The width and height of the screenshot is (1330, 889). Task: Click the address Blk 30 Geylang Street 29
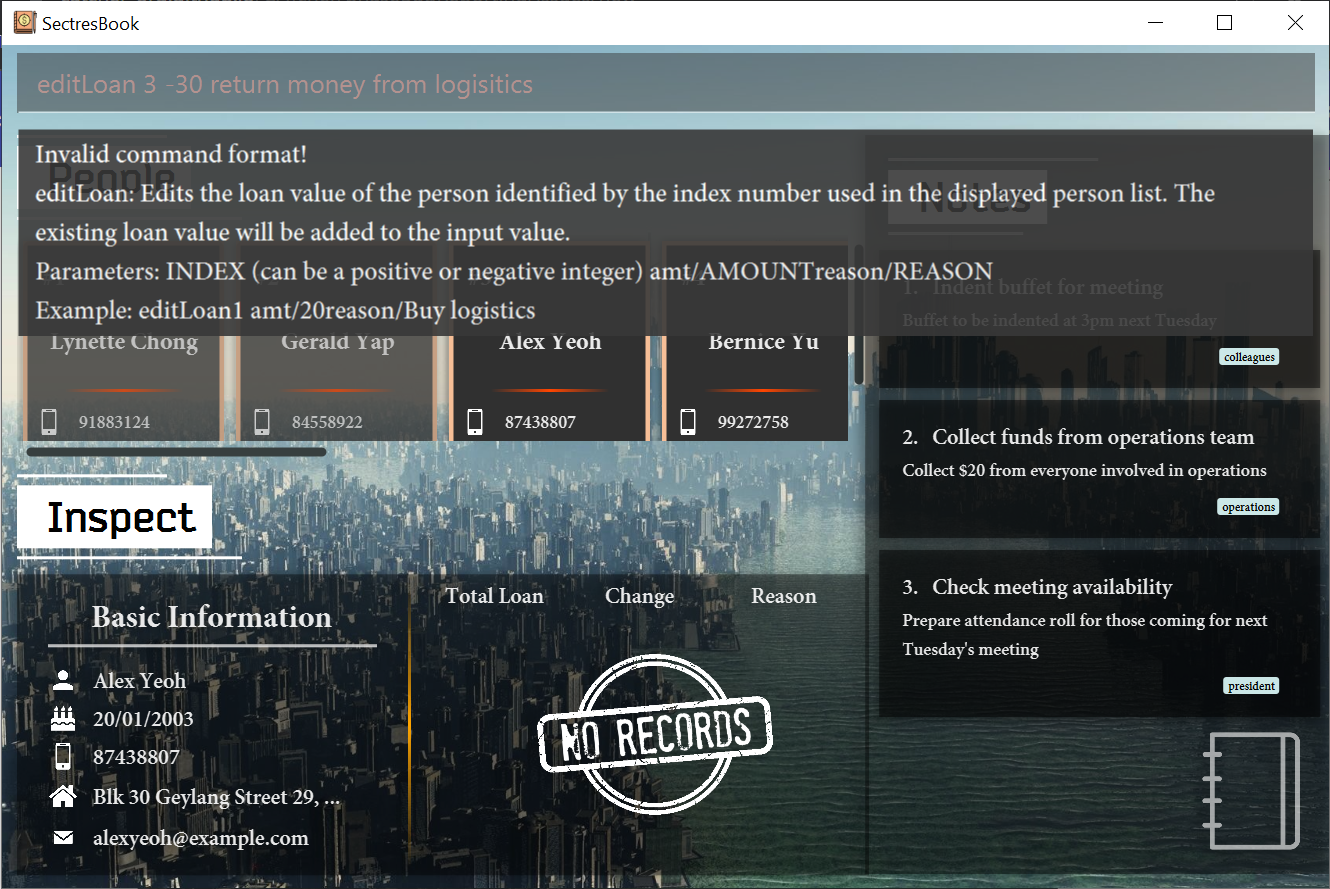pos(217,797)
